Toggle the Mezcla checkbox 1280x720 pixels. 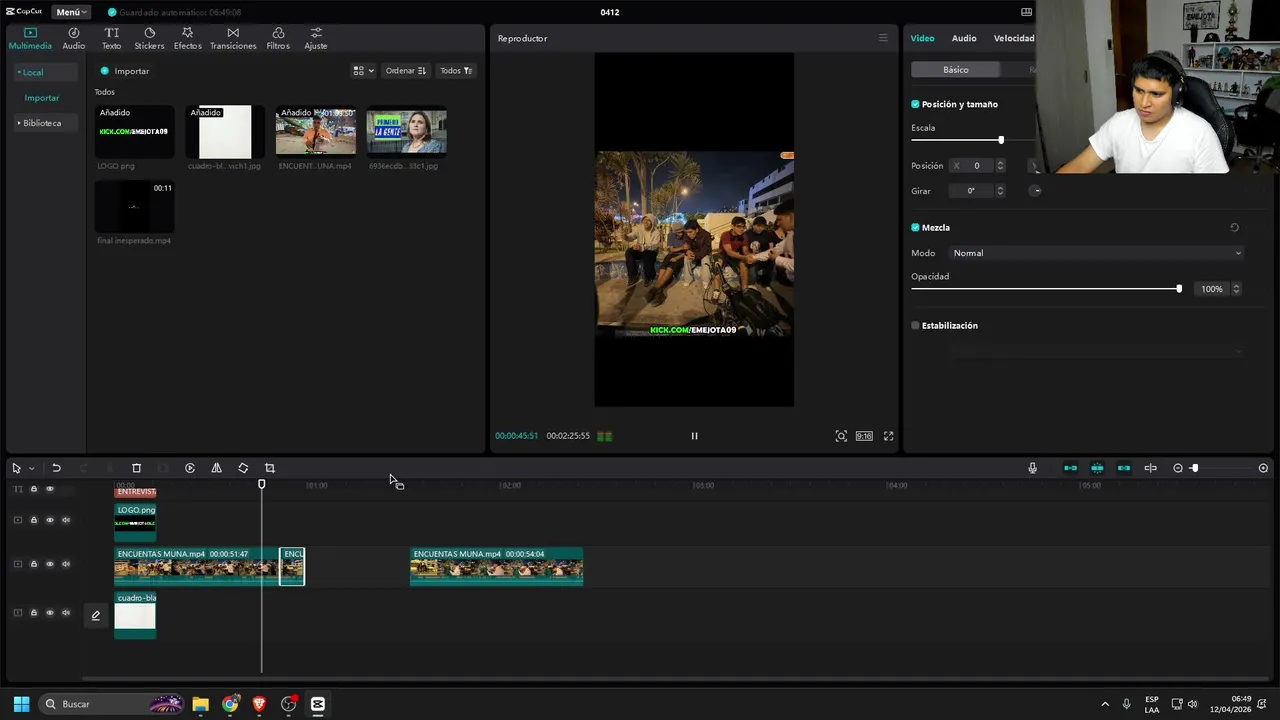pyautogui.click(x=915, y=228)
